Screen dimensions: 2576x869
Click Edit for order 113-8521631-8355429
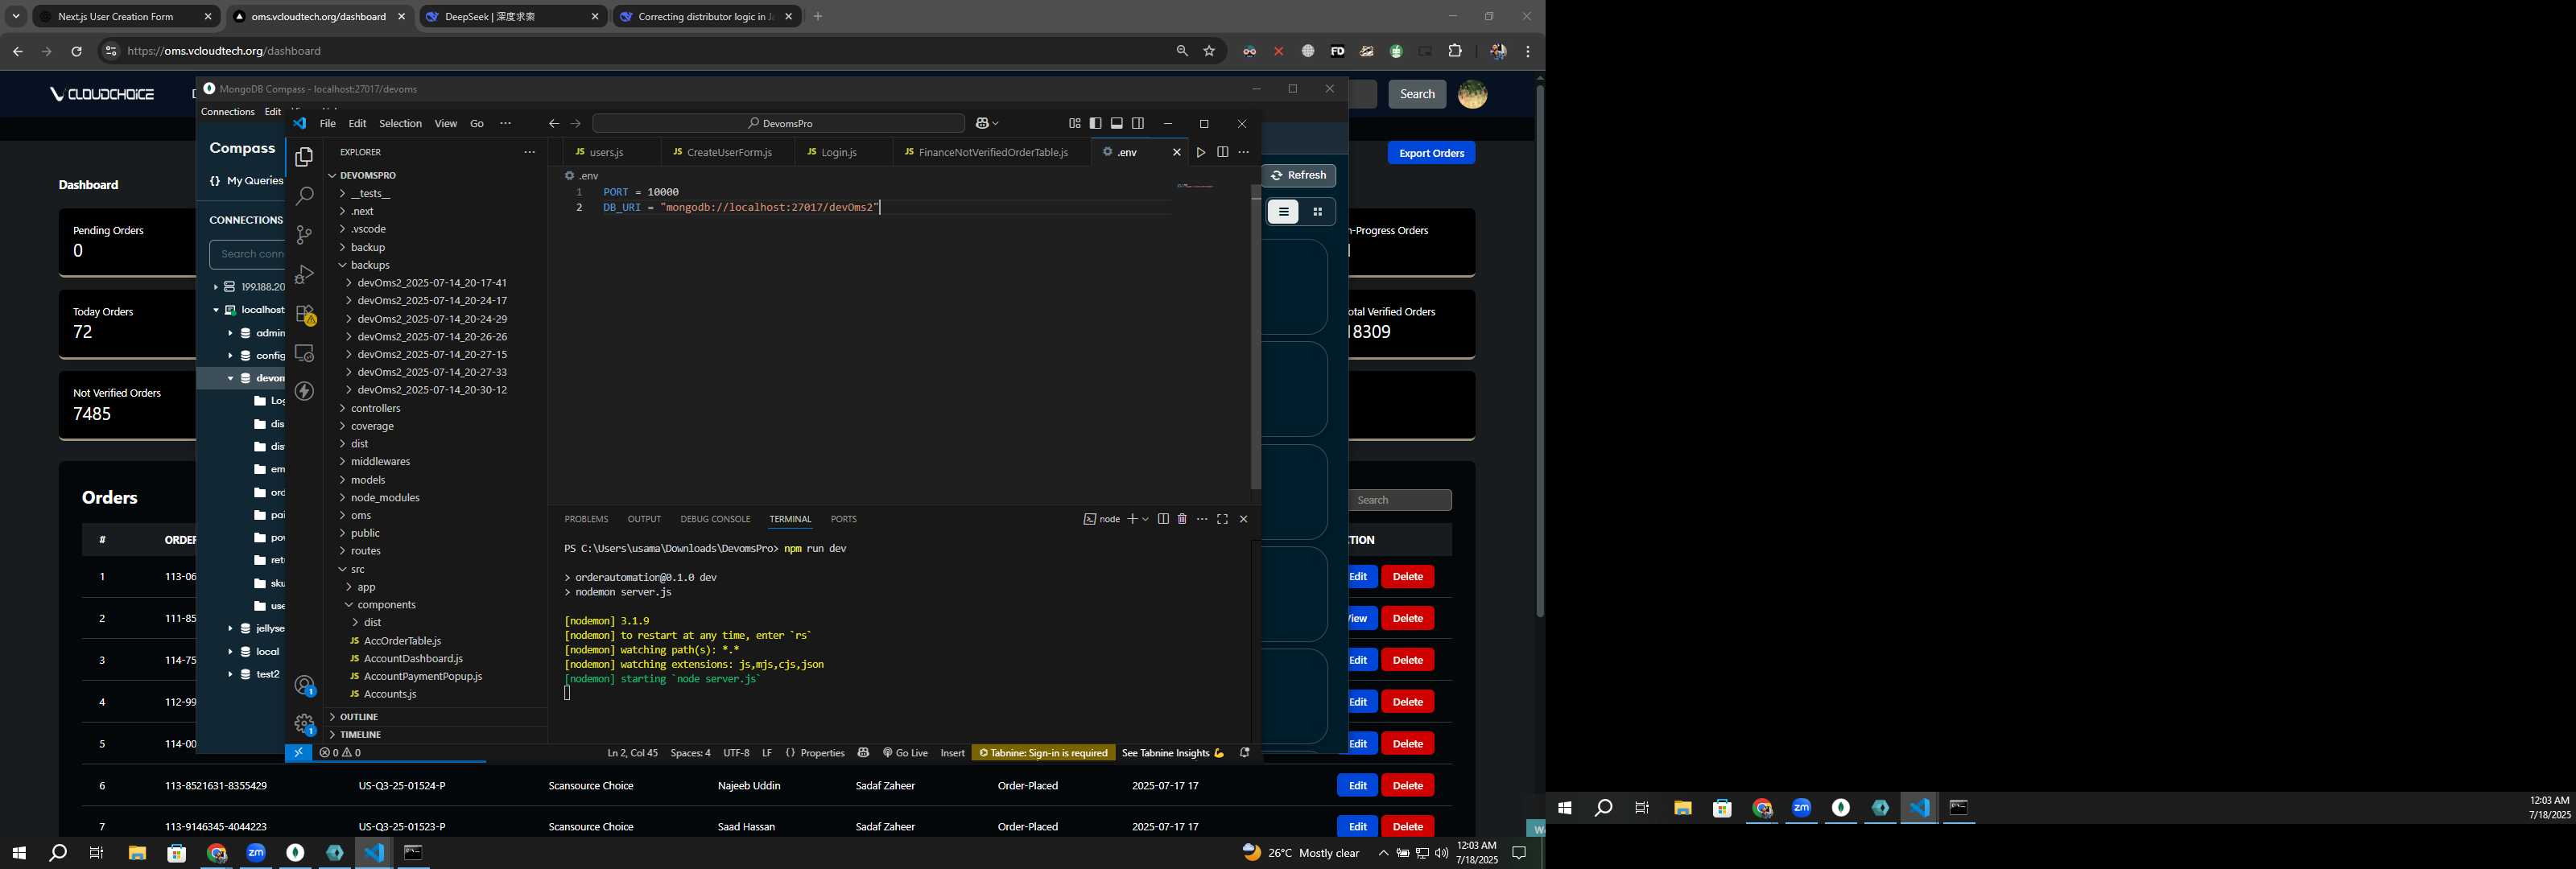coord(1357,785)
